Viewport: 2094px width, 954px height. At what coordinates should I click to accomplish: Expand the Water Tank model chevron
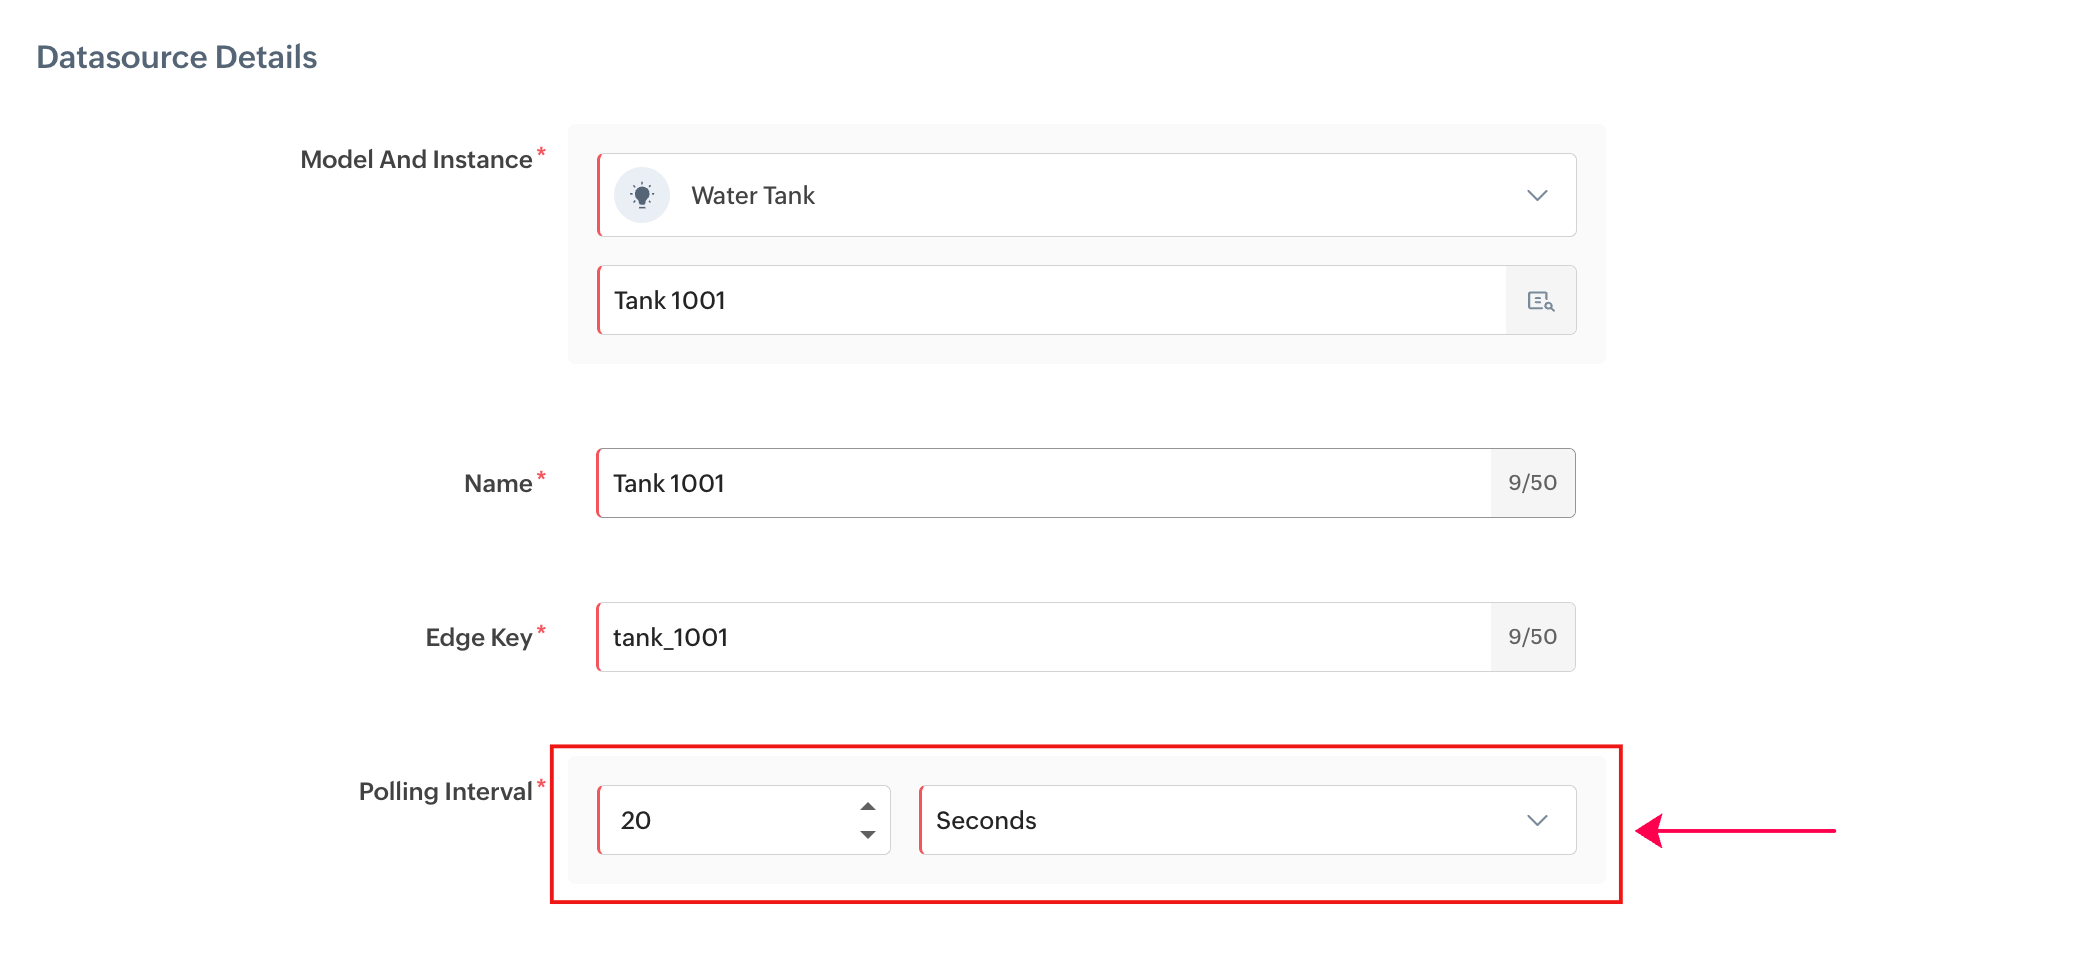click(1537, 195)
